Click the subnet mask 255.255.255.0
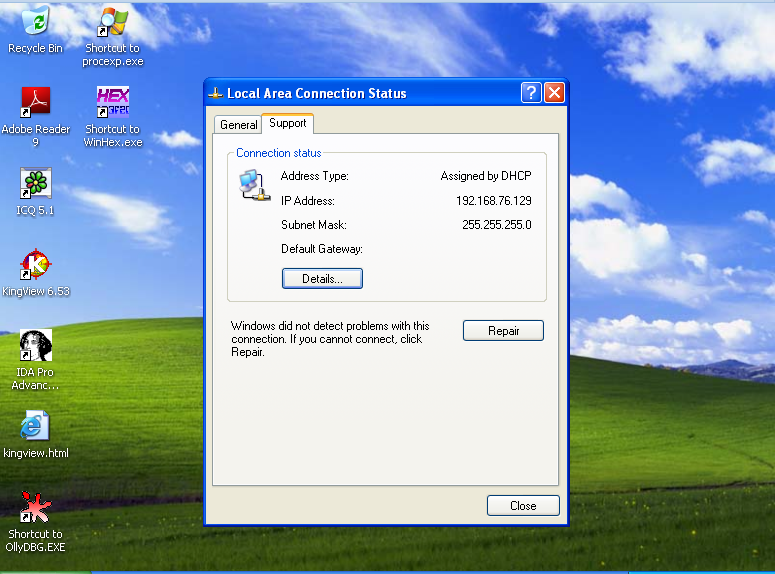The width and height of the screenshot is (775, 574). [497, 225]
